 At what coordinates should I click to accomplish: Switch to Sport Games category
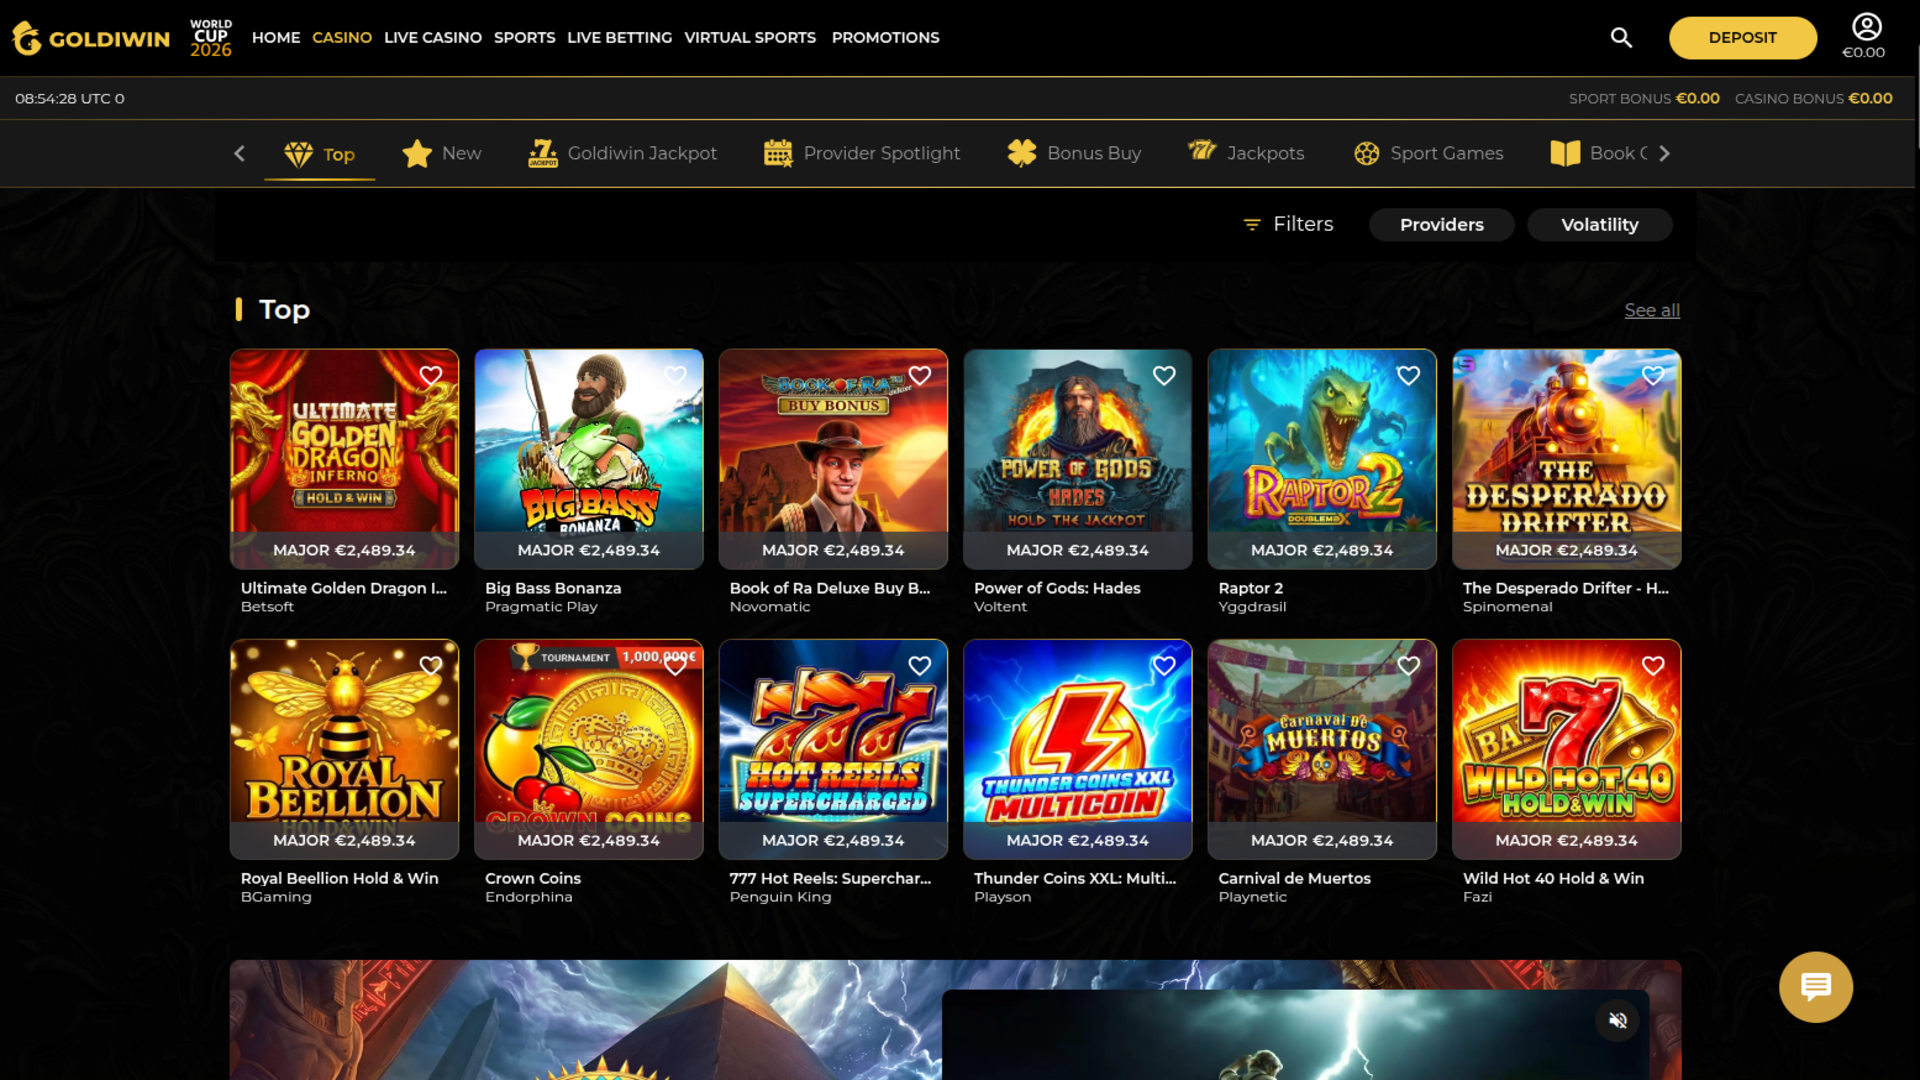1428,154
